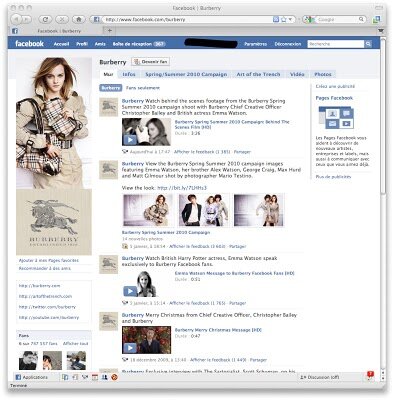Go back with the browser back arrow

coord(16,19)
